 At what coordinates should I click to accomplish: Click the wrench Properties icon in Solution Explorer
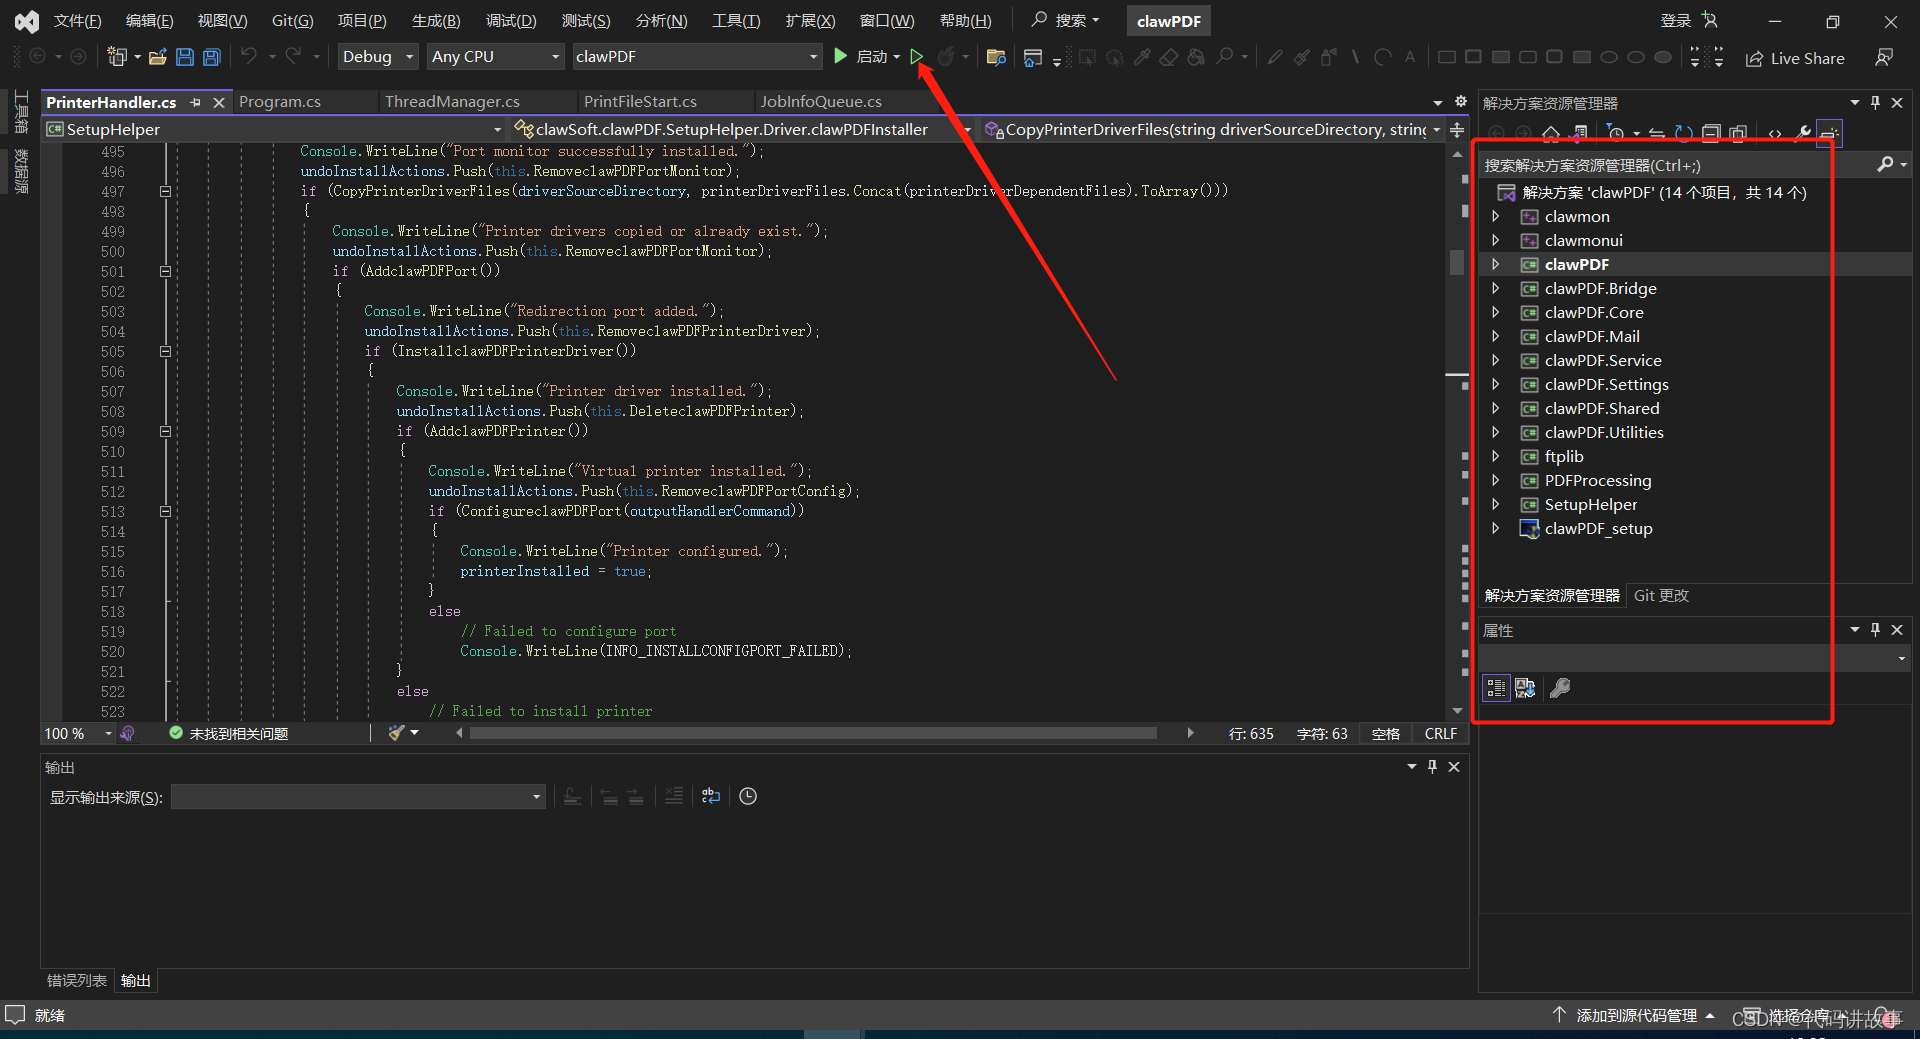1803,133
